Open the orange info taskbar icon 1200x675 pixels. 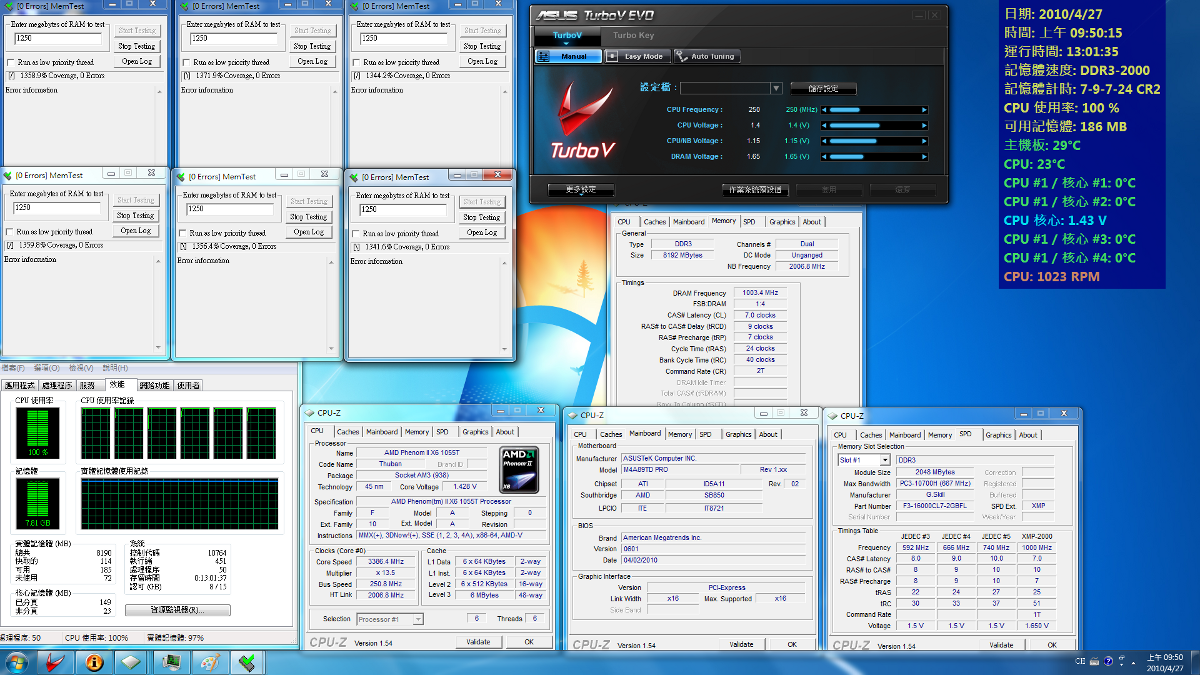95,661
